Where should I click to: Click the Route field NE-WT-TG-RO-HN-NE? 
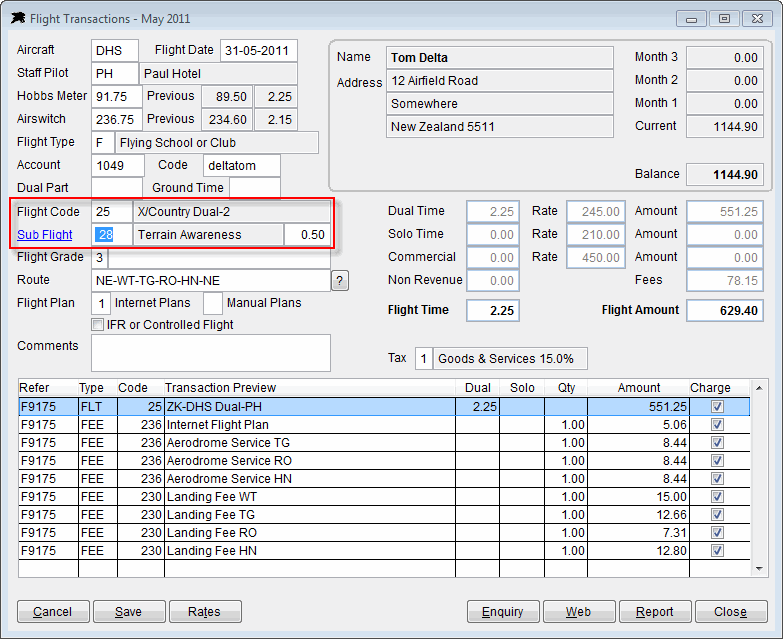click(x=211, y=281)
